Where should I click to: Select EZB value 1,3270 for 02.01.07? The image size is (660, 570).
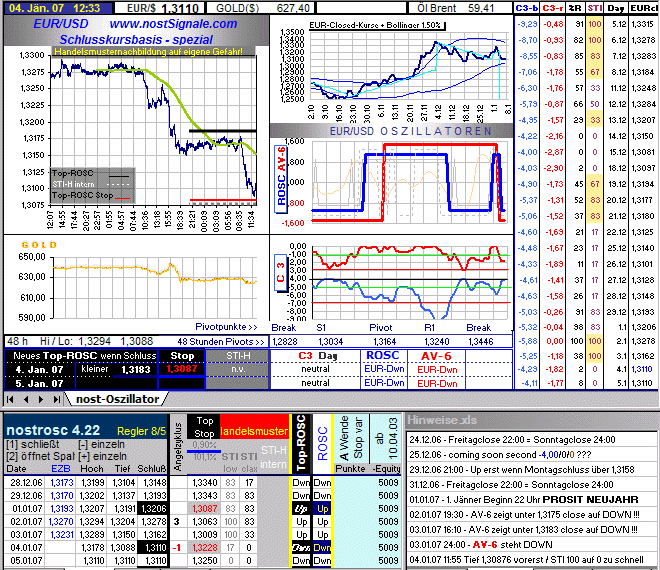[x=61, y=522]
